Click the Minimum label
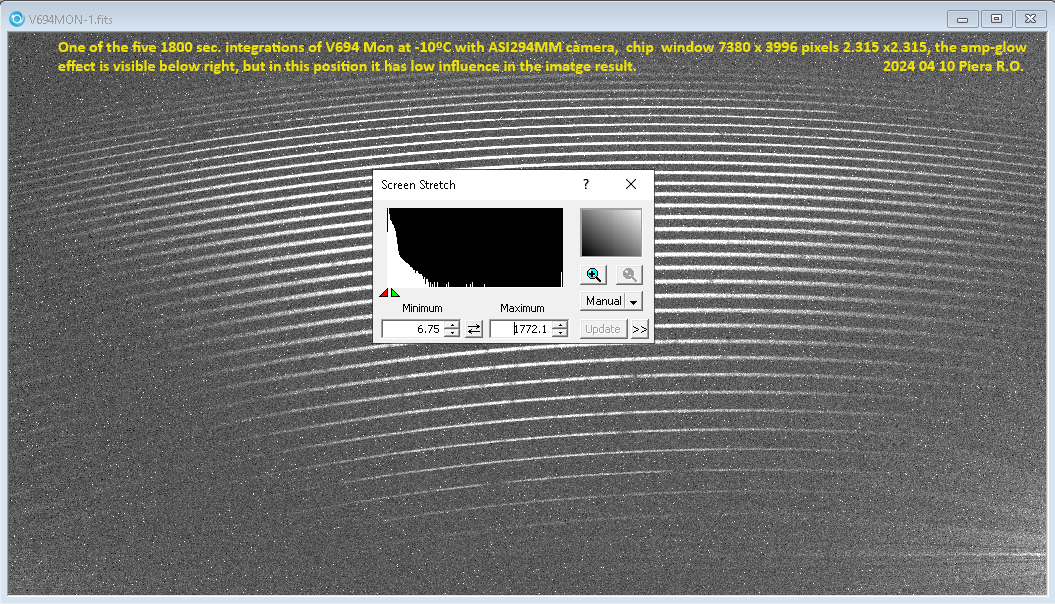 coord(422,308)
